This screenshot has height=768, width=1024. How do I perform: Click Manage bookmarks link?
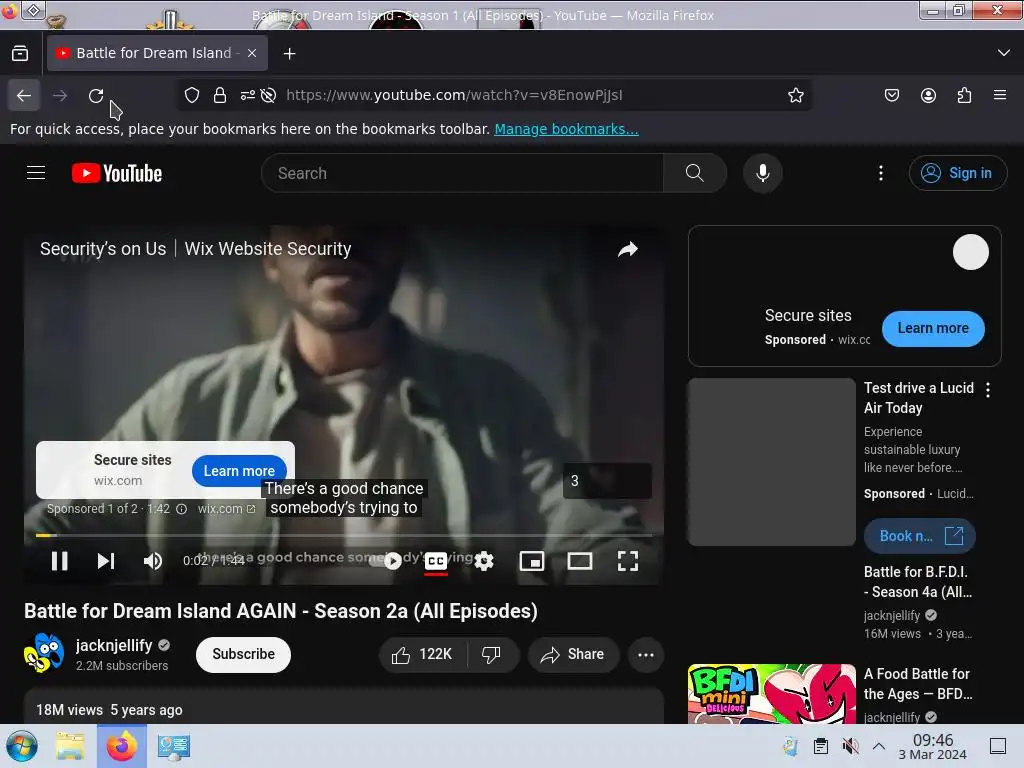tap(566, 129)
